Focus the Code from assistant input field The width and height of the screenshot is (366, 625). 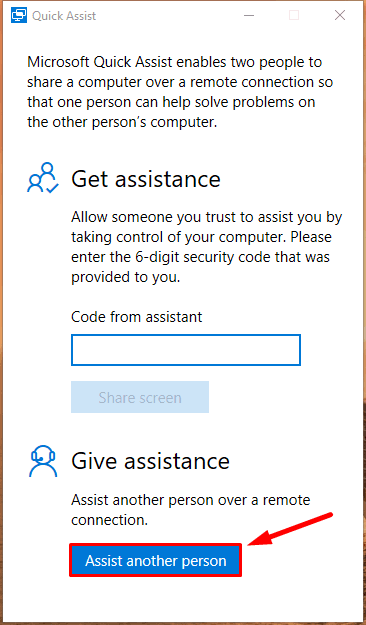tap(186, 350)
